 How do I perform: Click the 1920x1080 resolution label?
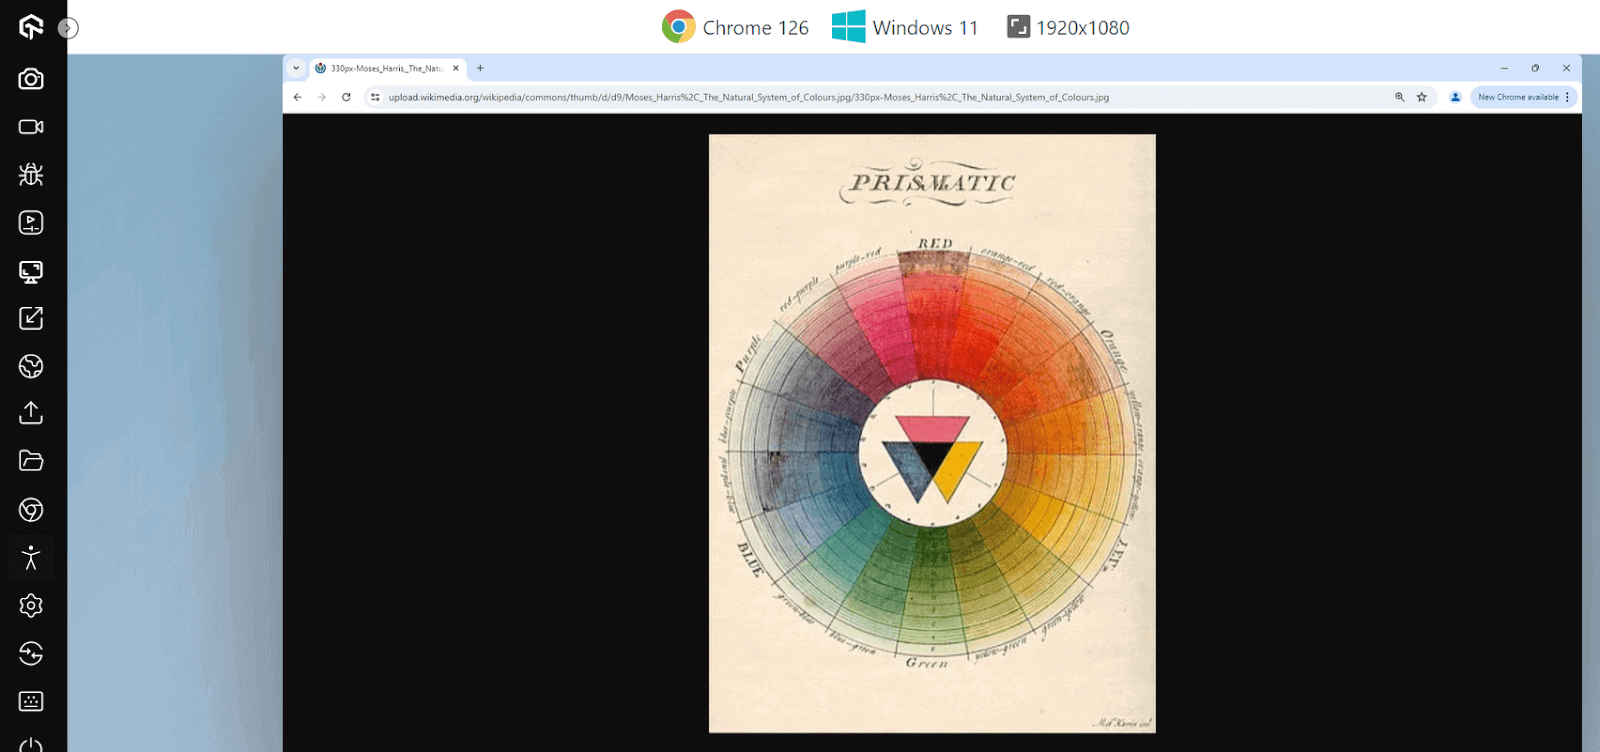1068,27
